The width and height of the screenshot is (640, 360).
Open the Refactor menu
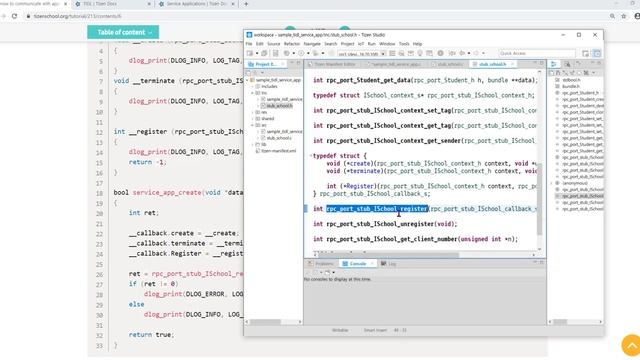[x=292, y=44]
